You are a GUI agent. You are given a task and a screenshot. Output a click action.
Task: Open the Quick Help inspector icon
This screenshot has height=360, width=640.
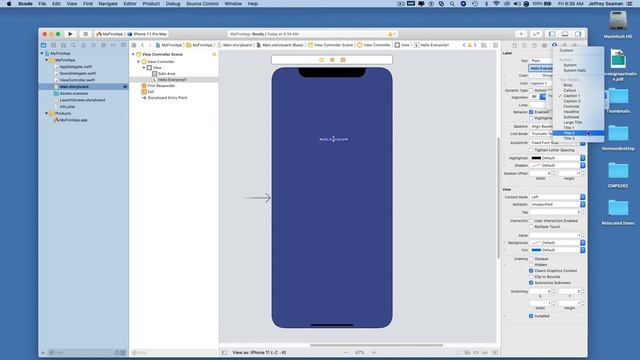pos(534,45)
